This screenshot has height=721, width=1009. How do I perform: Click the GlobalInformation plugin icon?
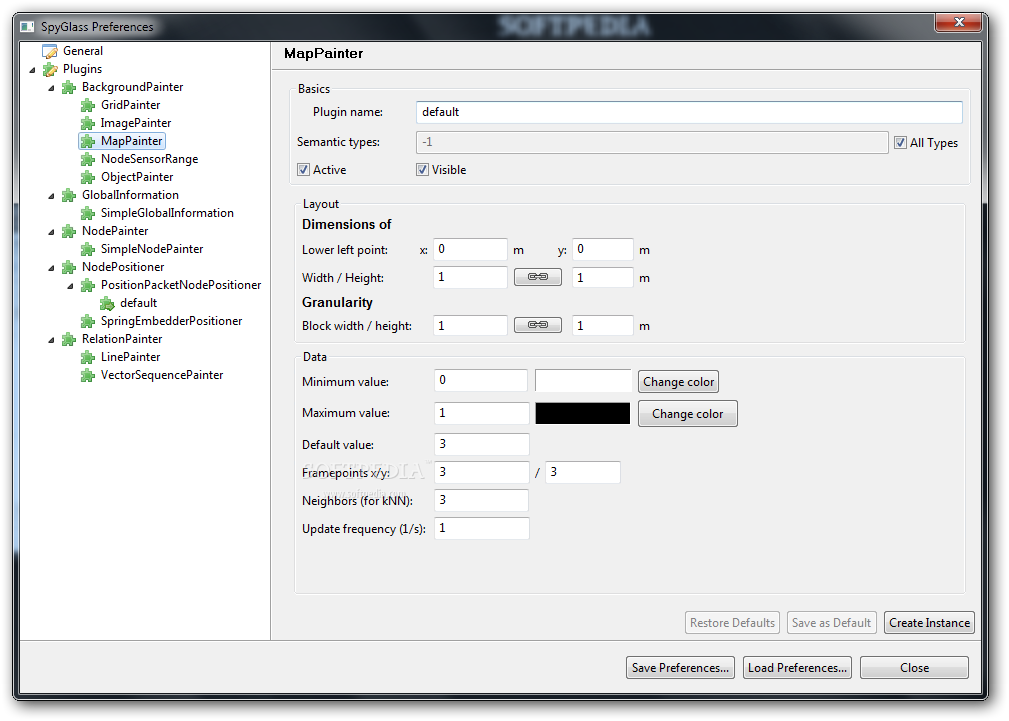click(69, 195)
